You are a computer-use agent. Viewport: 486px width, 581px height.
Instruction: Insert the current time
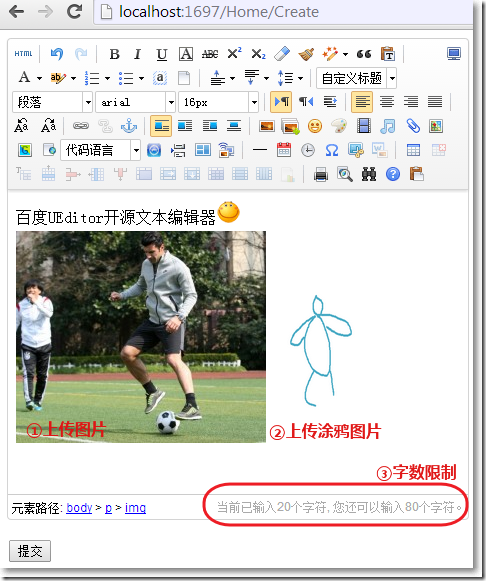[308, 150]
